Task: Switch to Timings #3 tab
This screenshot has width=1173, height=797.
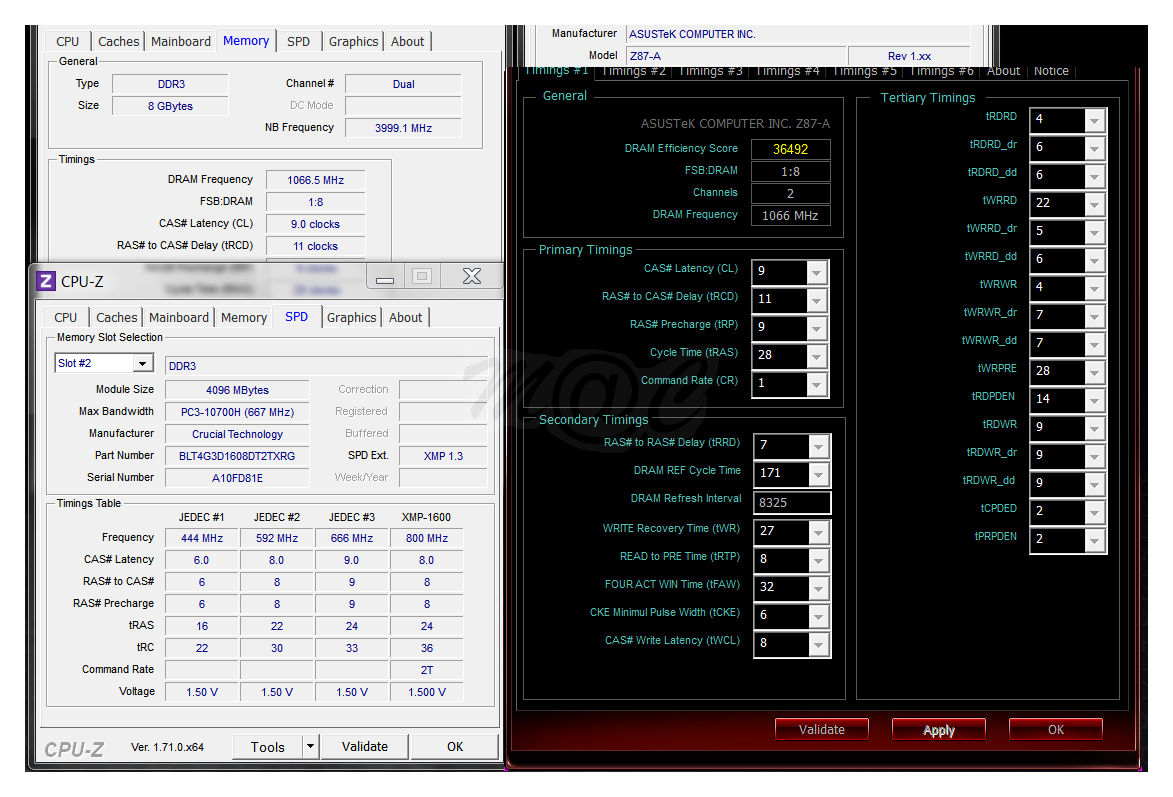Action: pos(711,71)
